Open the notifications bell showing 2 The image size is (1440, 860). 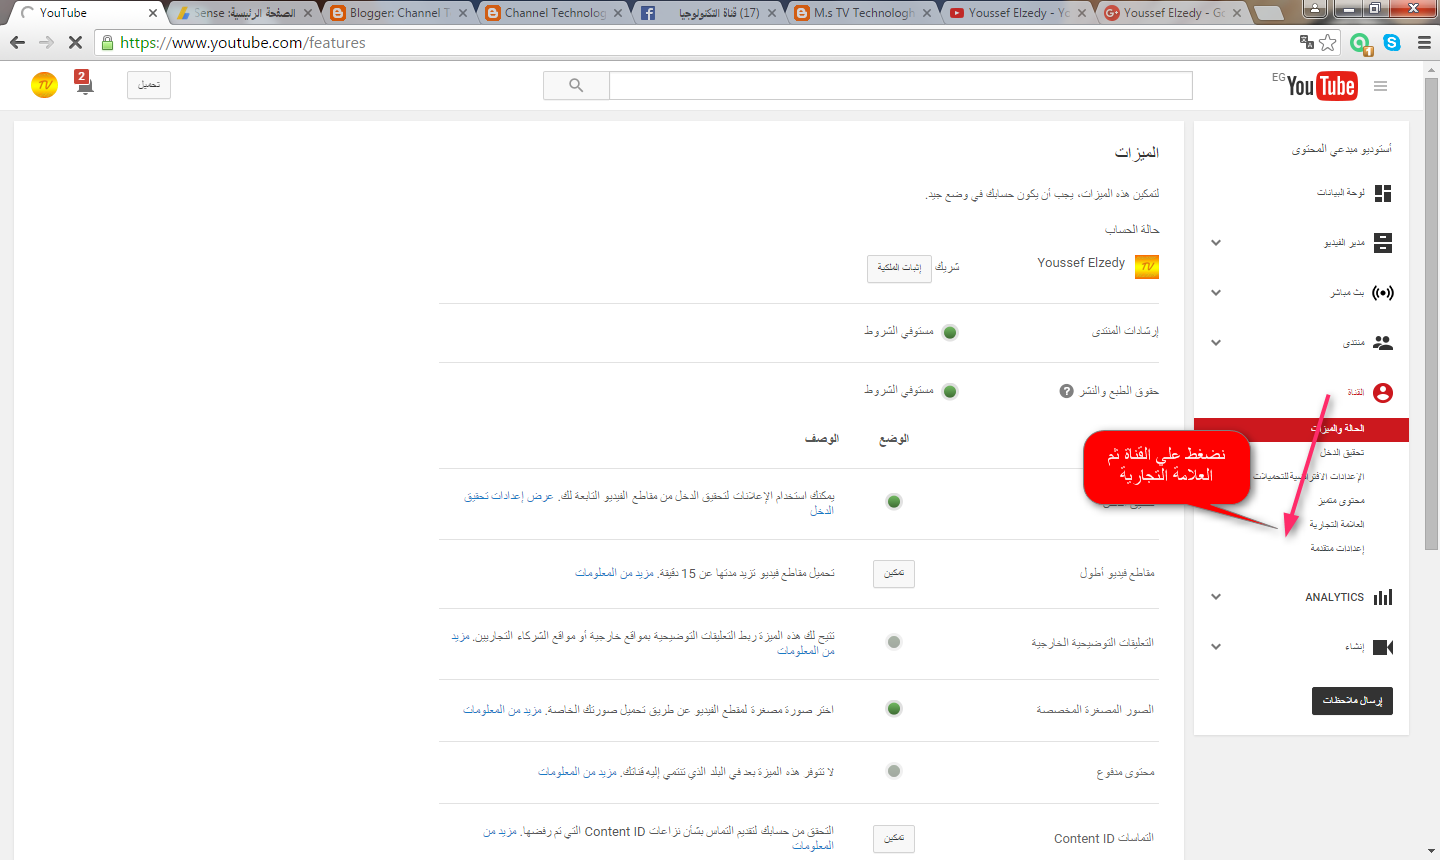(84, 83)
